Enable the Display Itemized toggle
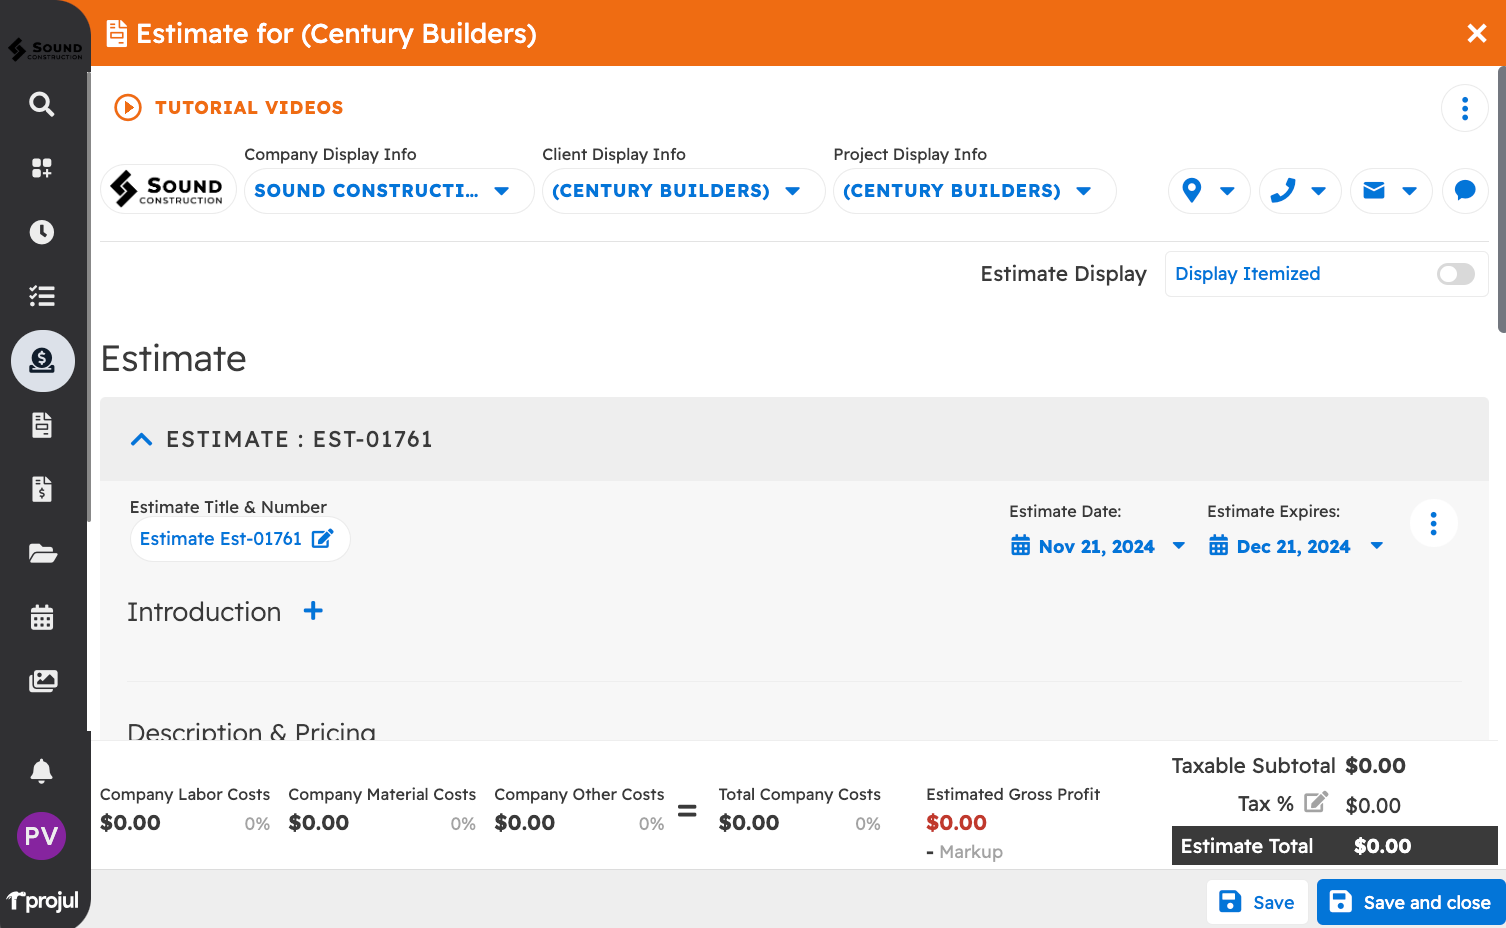 tap(1455, 274)
